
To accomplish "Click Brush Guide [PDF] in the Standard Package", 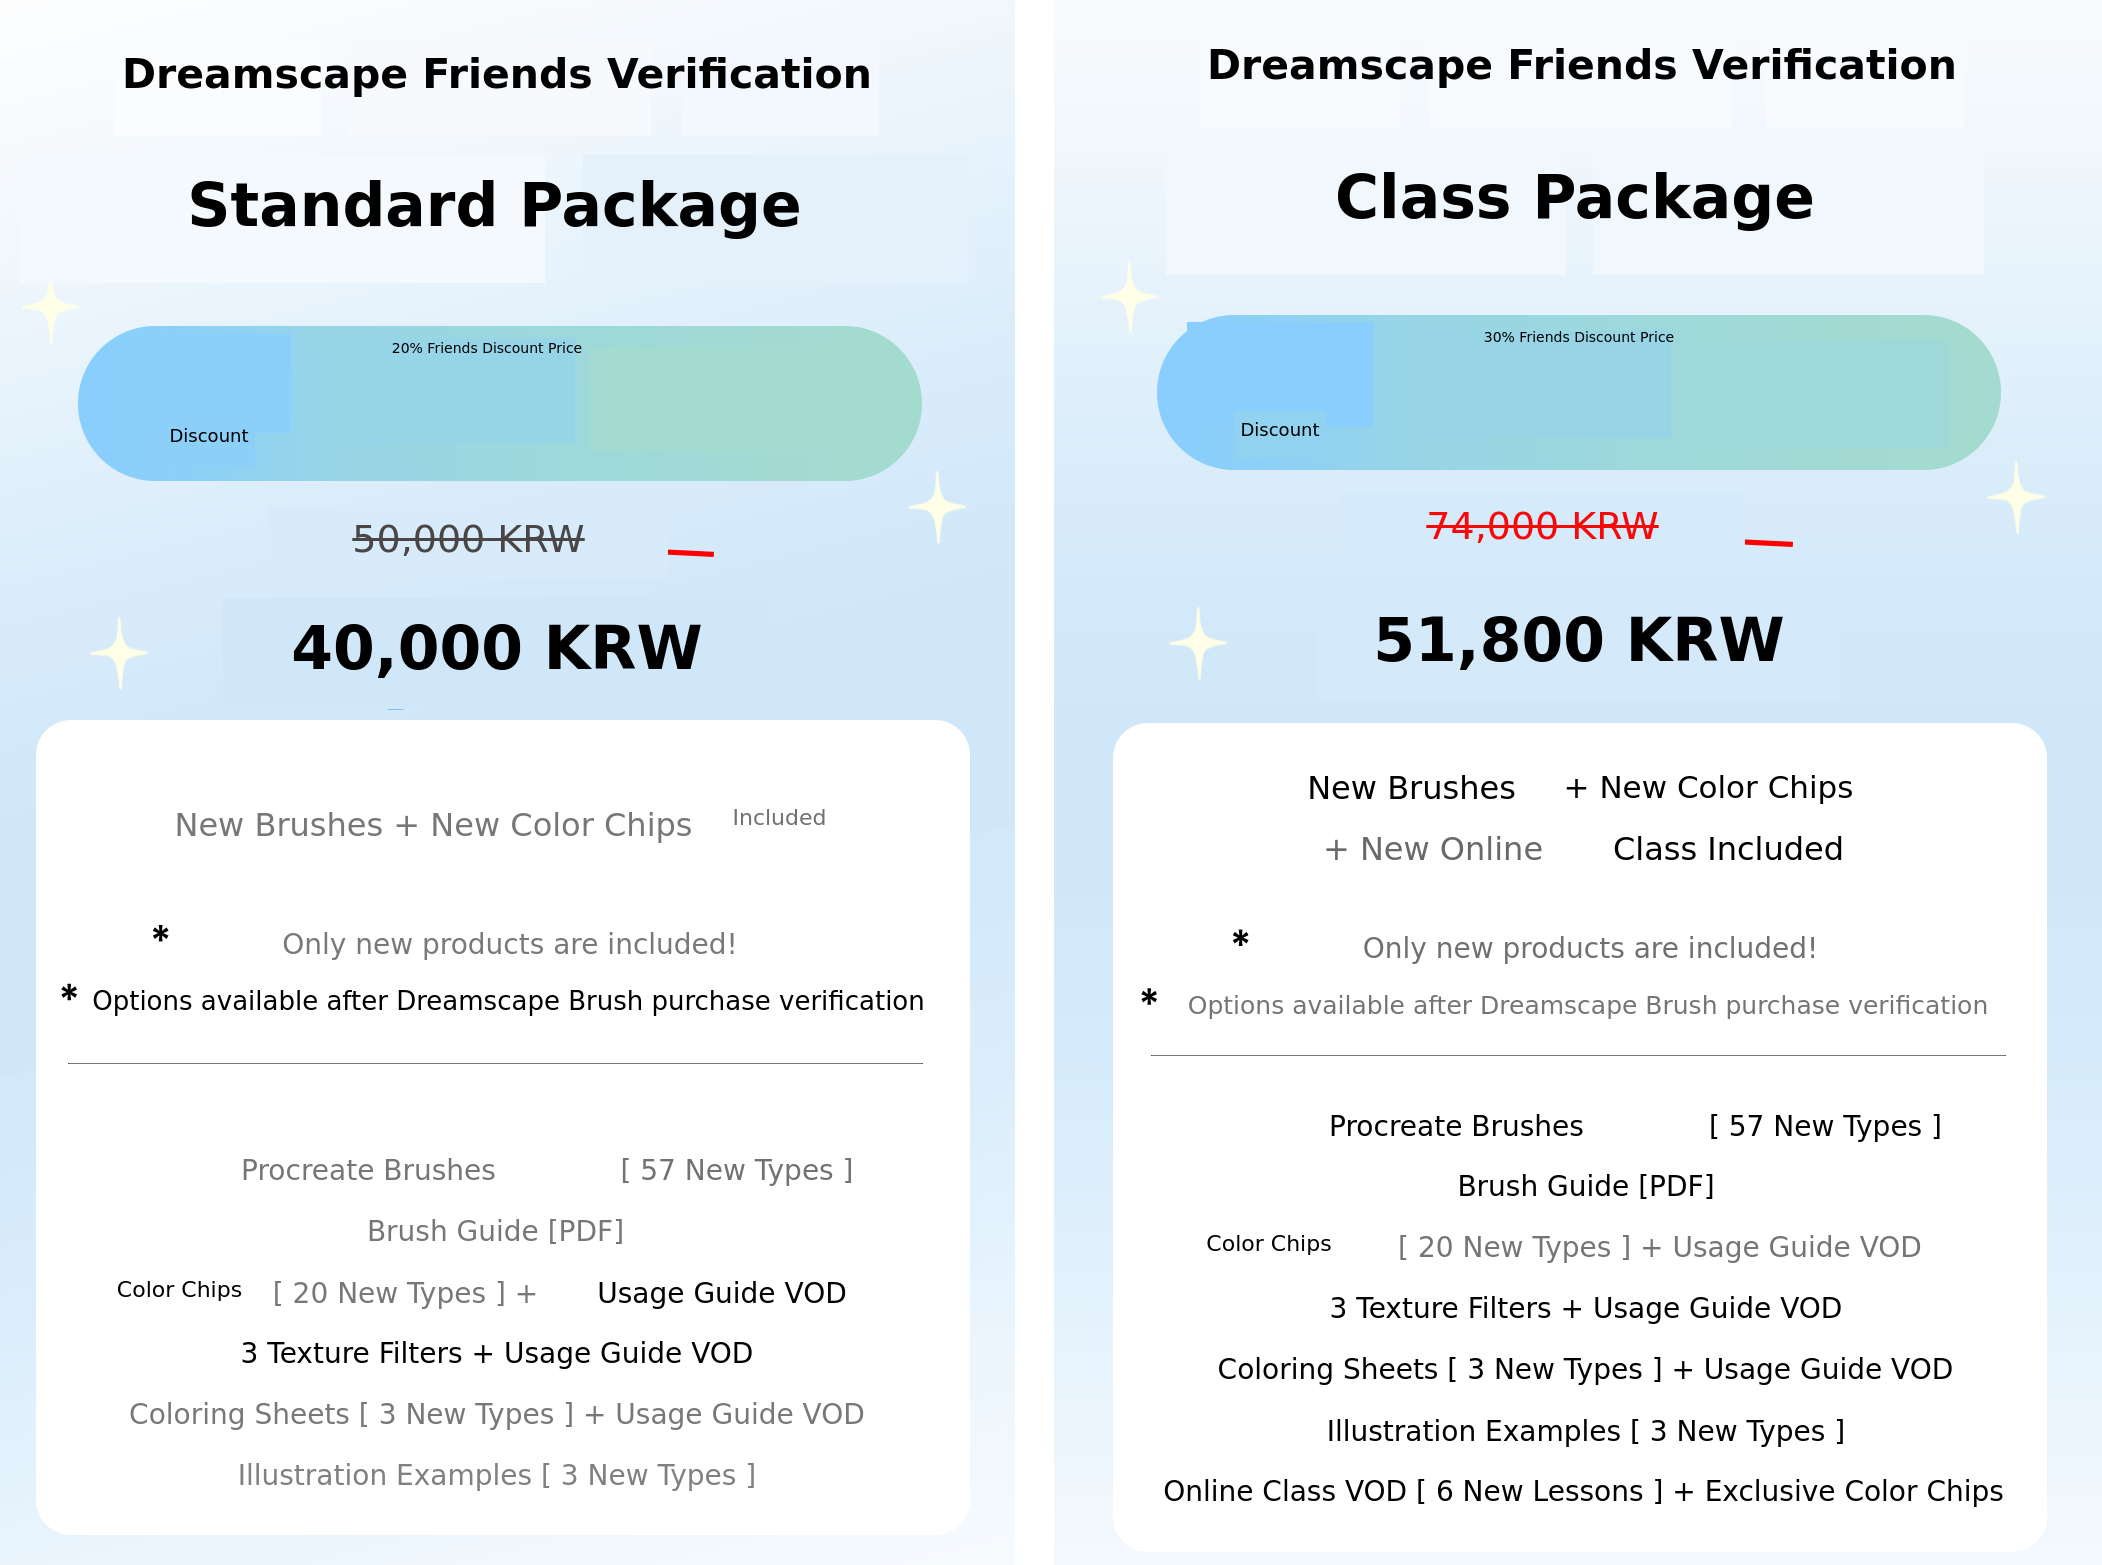I will pyautogui.click(x=495, y=1231).
